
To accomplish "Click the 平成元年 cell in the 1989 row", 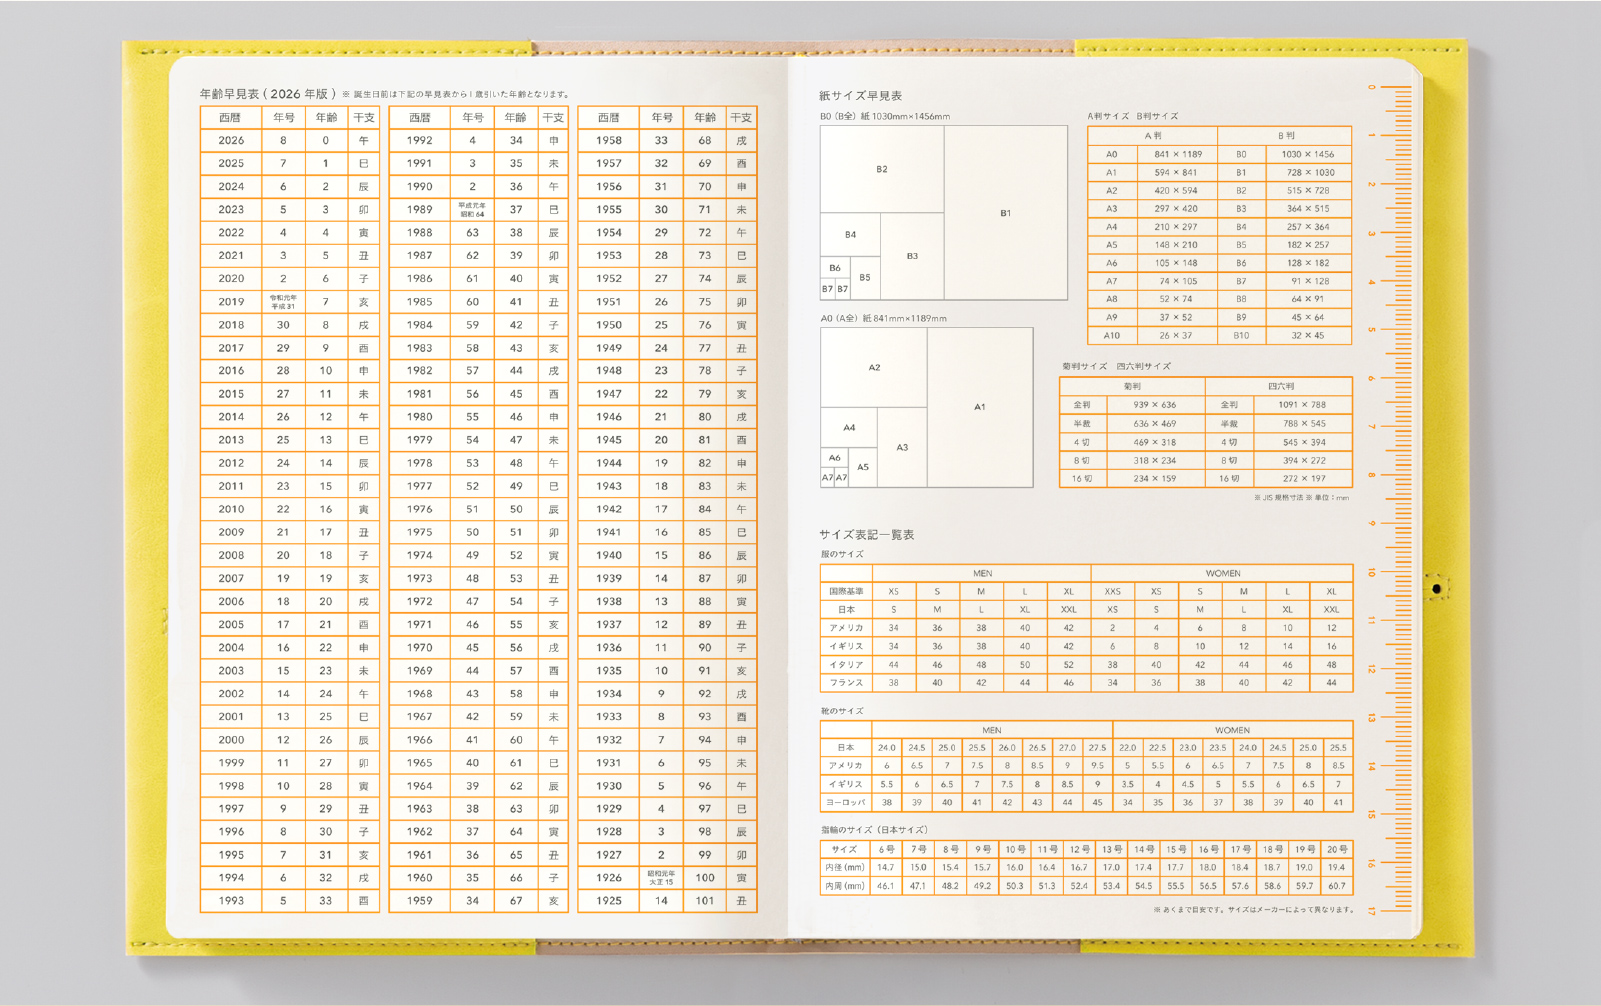I will pos(472,210).
